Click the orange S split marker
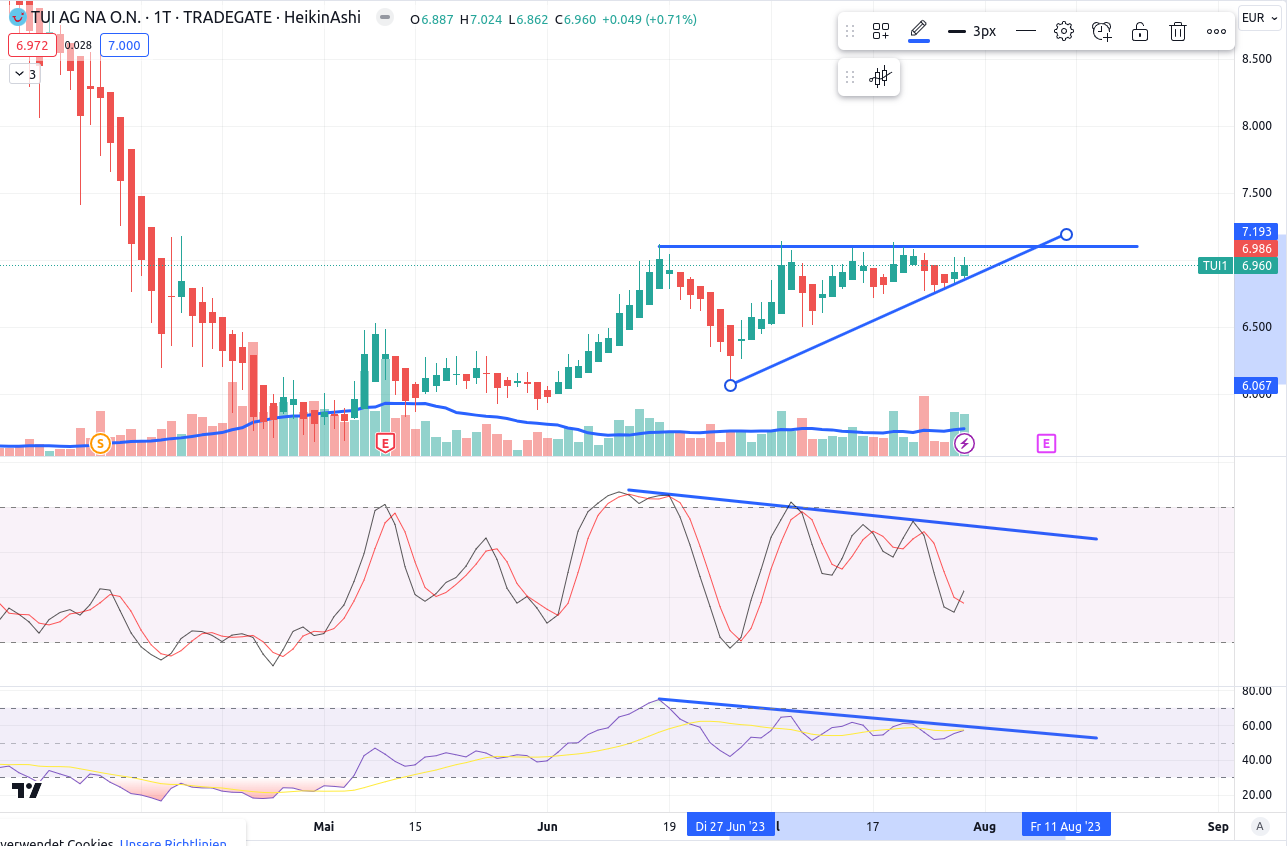The width and height of the screenshot is (1287, 846). (x=99, y=443)
